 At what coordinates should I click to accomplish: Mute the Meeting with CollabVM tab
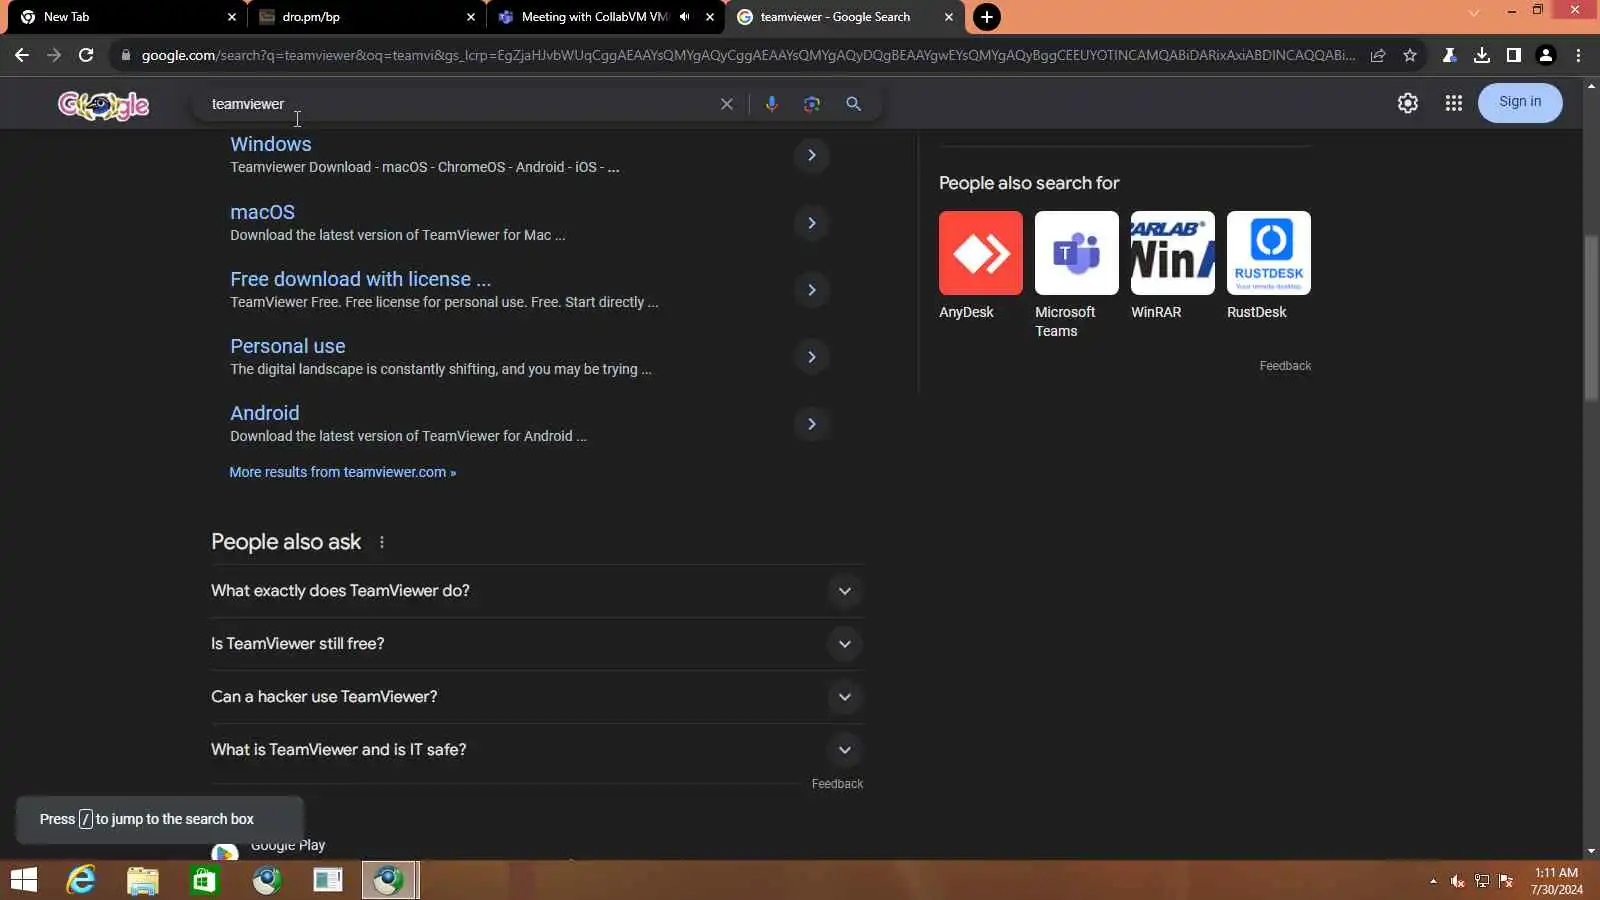pyautogui.click(x=685, y=17)
